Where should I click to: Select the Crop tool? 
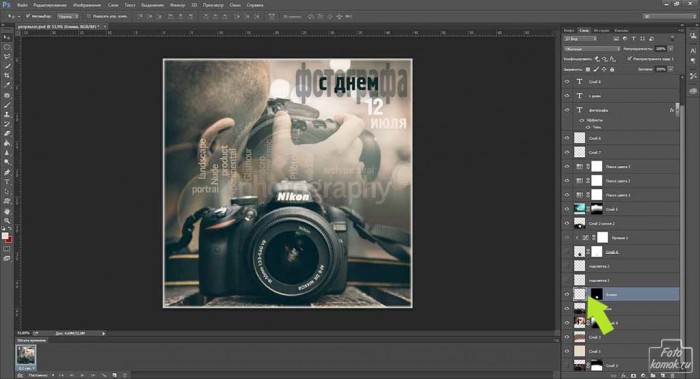(6, 76)
